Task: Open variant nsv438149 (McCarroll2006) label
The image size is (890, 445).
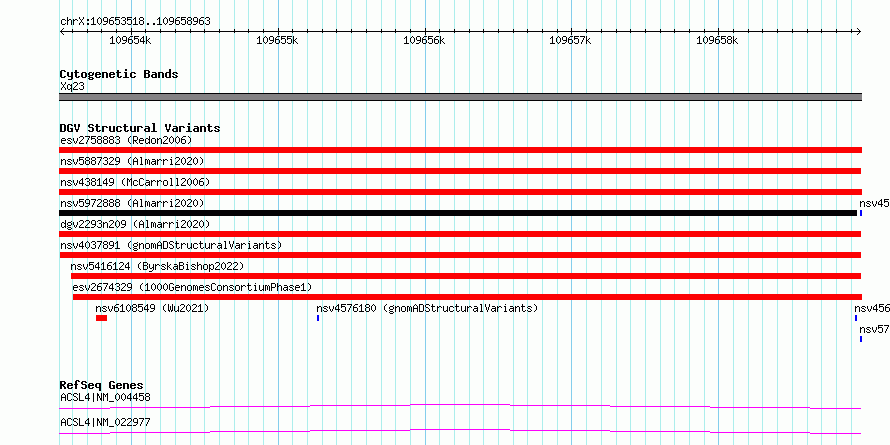Action: (x=135, y=182)
